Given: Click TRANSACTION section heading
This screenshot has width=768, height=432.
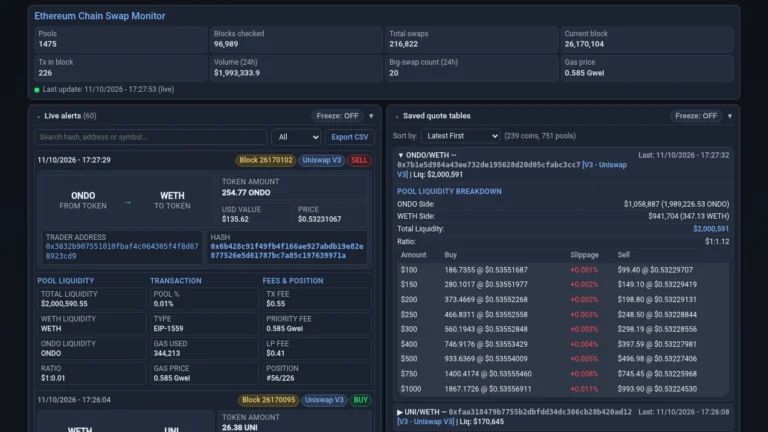Looking at the screenshot, I should [176, 281].
